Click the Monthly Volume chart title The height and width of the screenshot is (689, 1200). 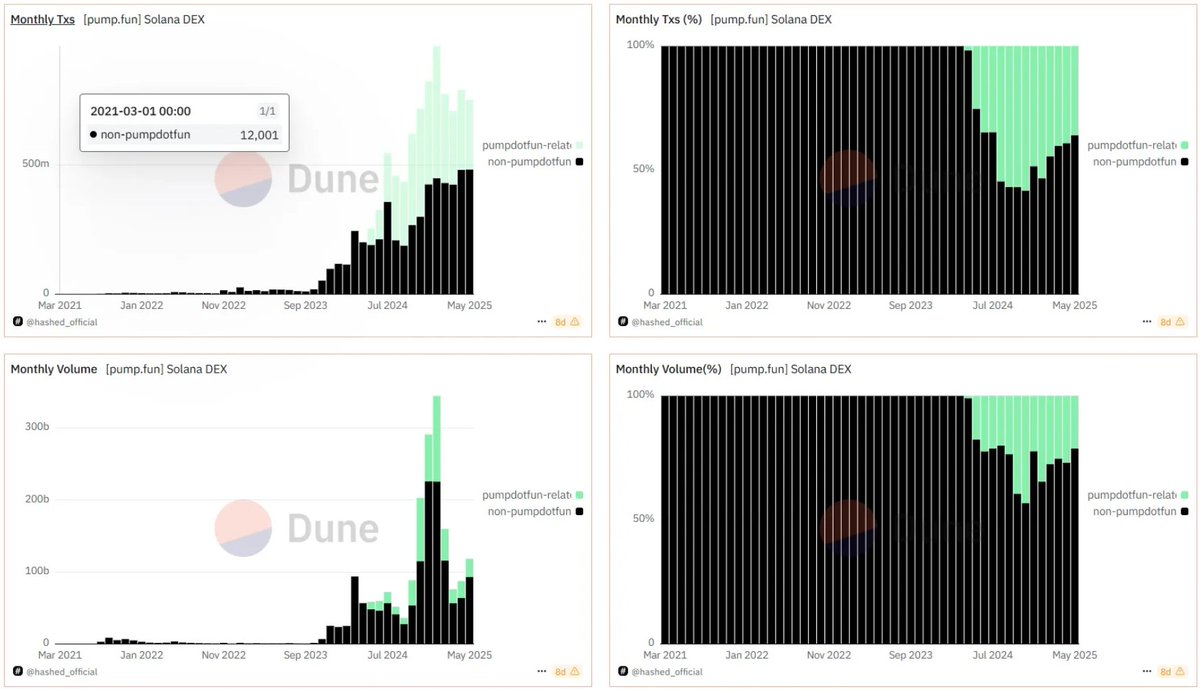tap(54, 369)
